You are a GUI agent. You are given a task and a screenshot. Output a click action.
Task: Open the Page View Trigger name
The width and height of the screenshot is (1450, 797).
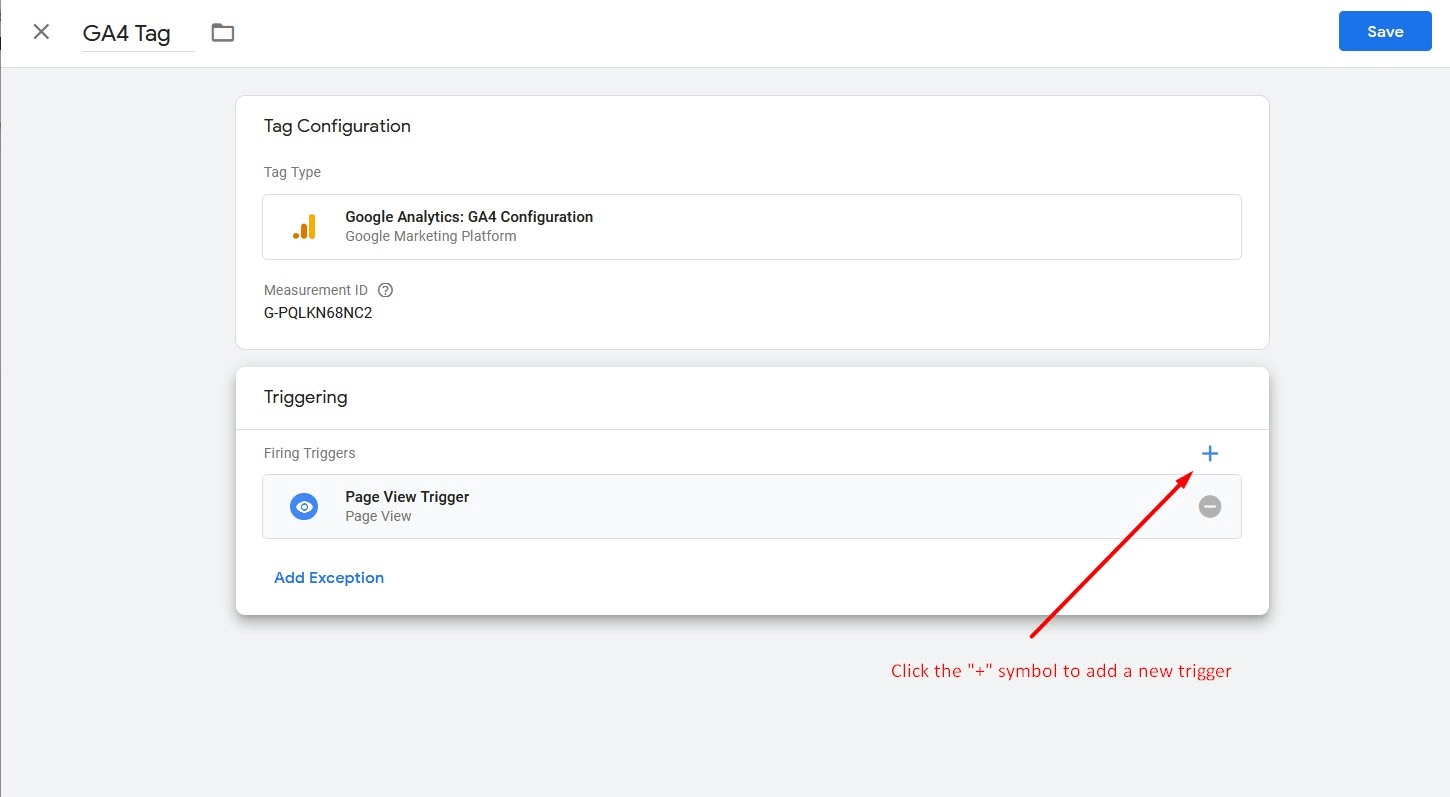pyautogui.click(x=407, y=497)
